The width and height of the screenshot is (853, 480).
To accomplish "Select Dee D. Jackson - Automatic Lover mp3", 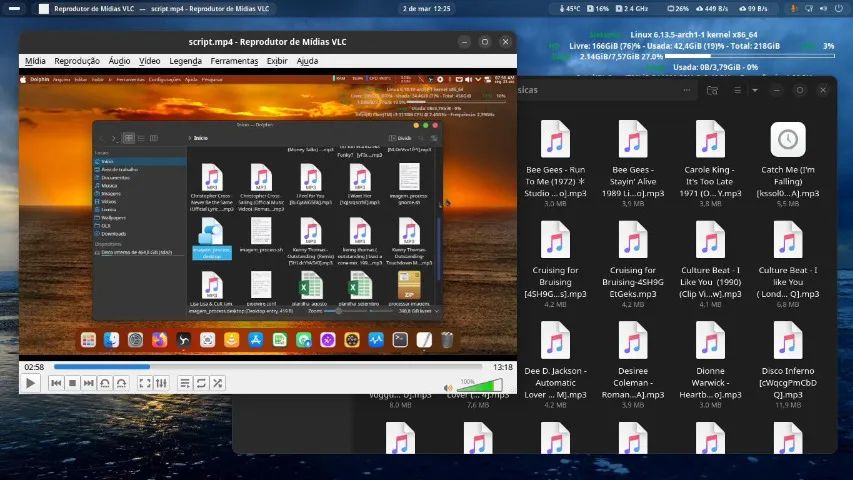I will pyautogui.click(x=555, y=364).
